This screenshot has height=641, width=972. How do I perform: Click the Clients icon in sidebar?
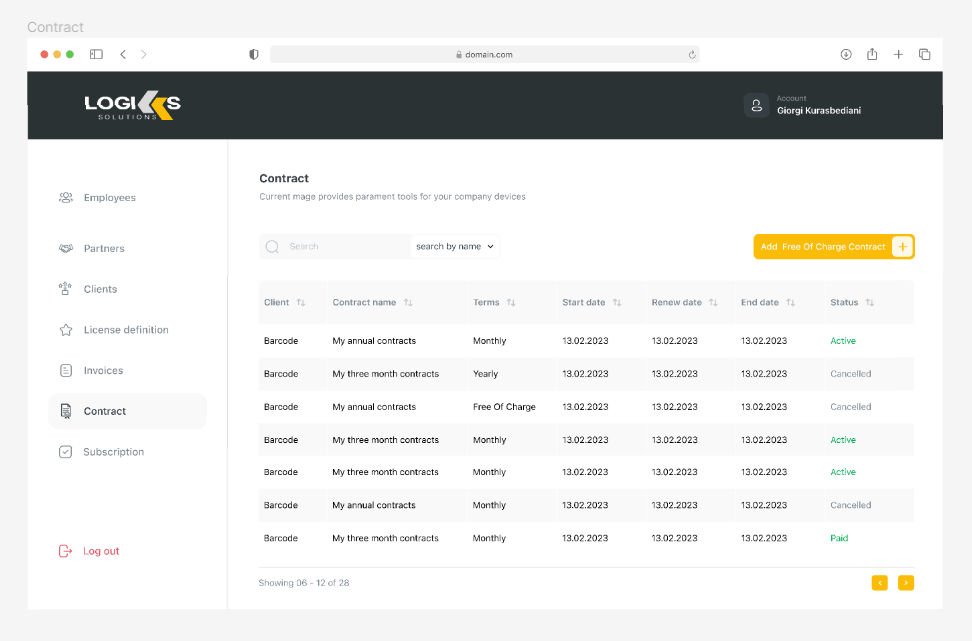point(66,289)
